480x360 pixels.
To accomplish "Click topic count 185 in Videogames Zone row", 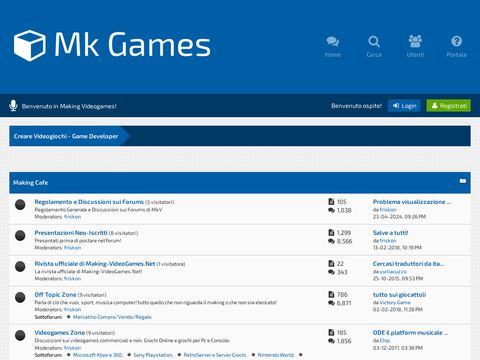I will (342, 333).
